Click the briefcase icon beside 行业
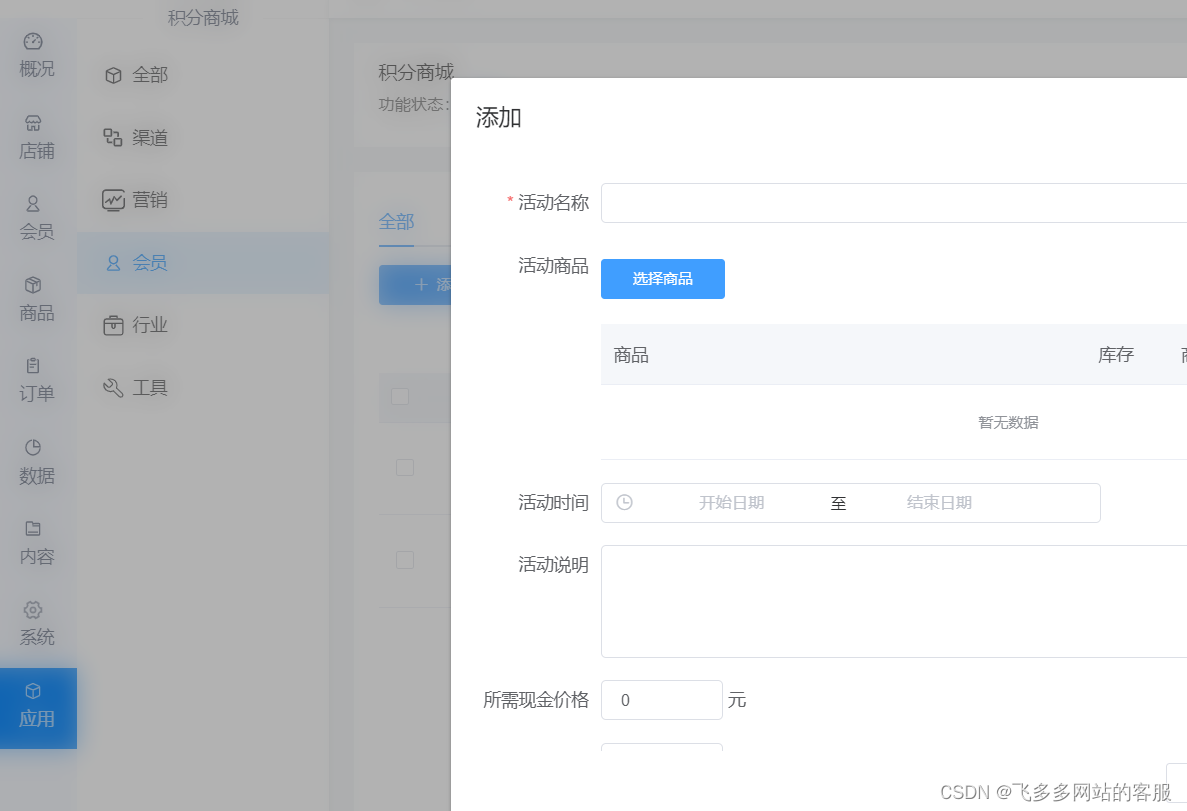This screenshot has width=1187, height=811. [113, 326]
